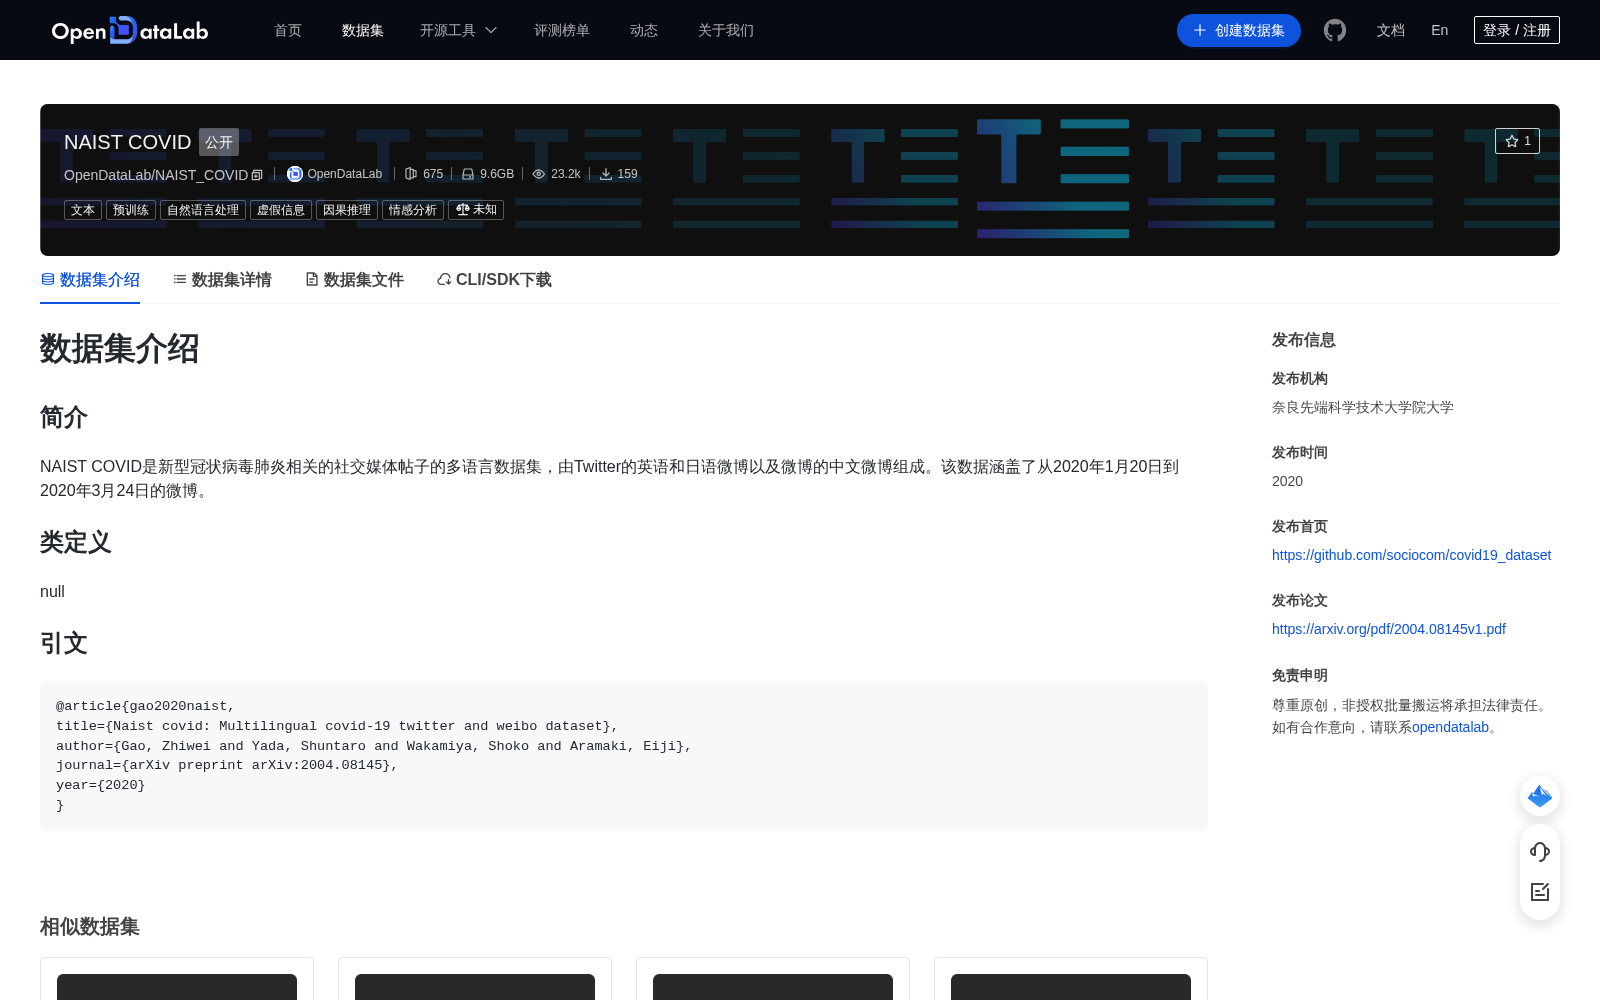Click the 情感分析 tag
This screenshot has height=1000, width=1600.
pos(413,210)
